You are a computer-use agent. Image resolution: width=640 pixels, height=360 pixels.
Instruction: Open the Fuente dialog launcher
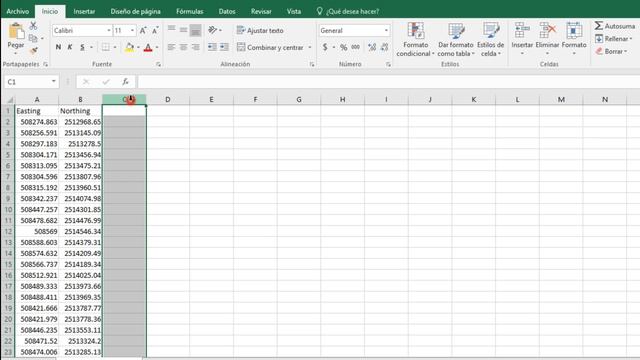click(x=158, y=64)
